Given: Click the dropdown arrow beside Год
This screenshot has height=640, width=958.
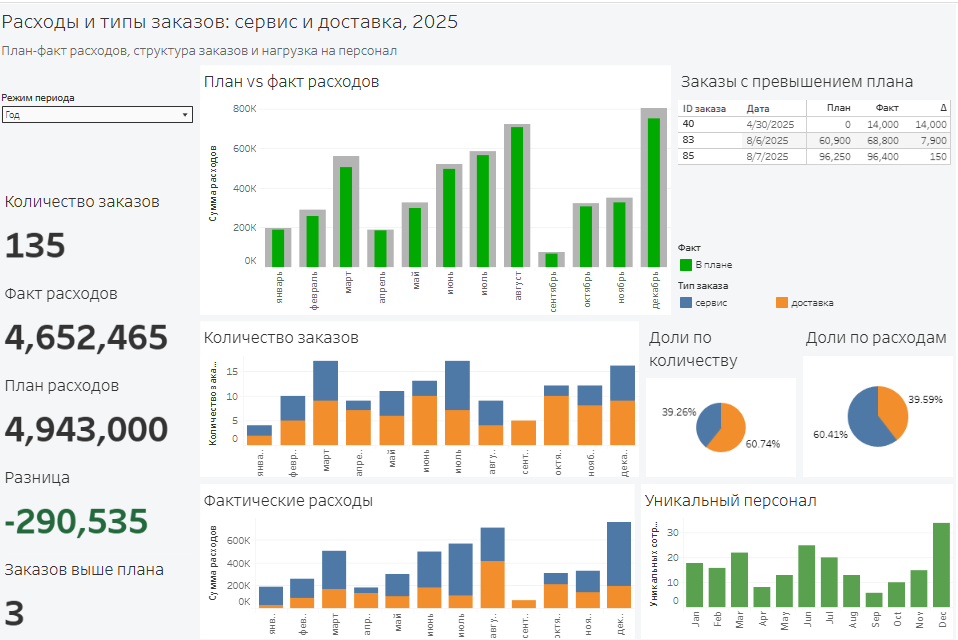Looking at the screenshot, I should point(185,115).
